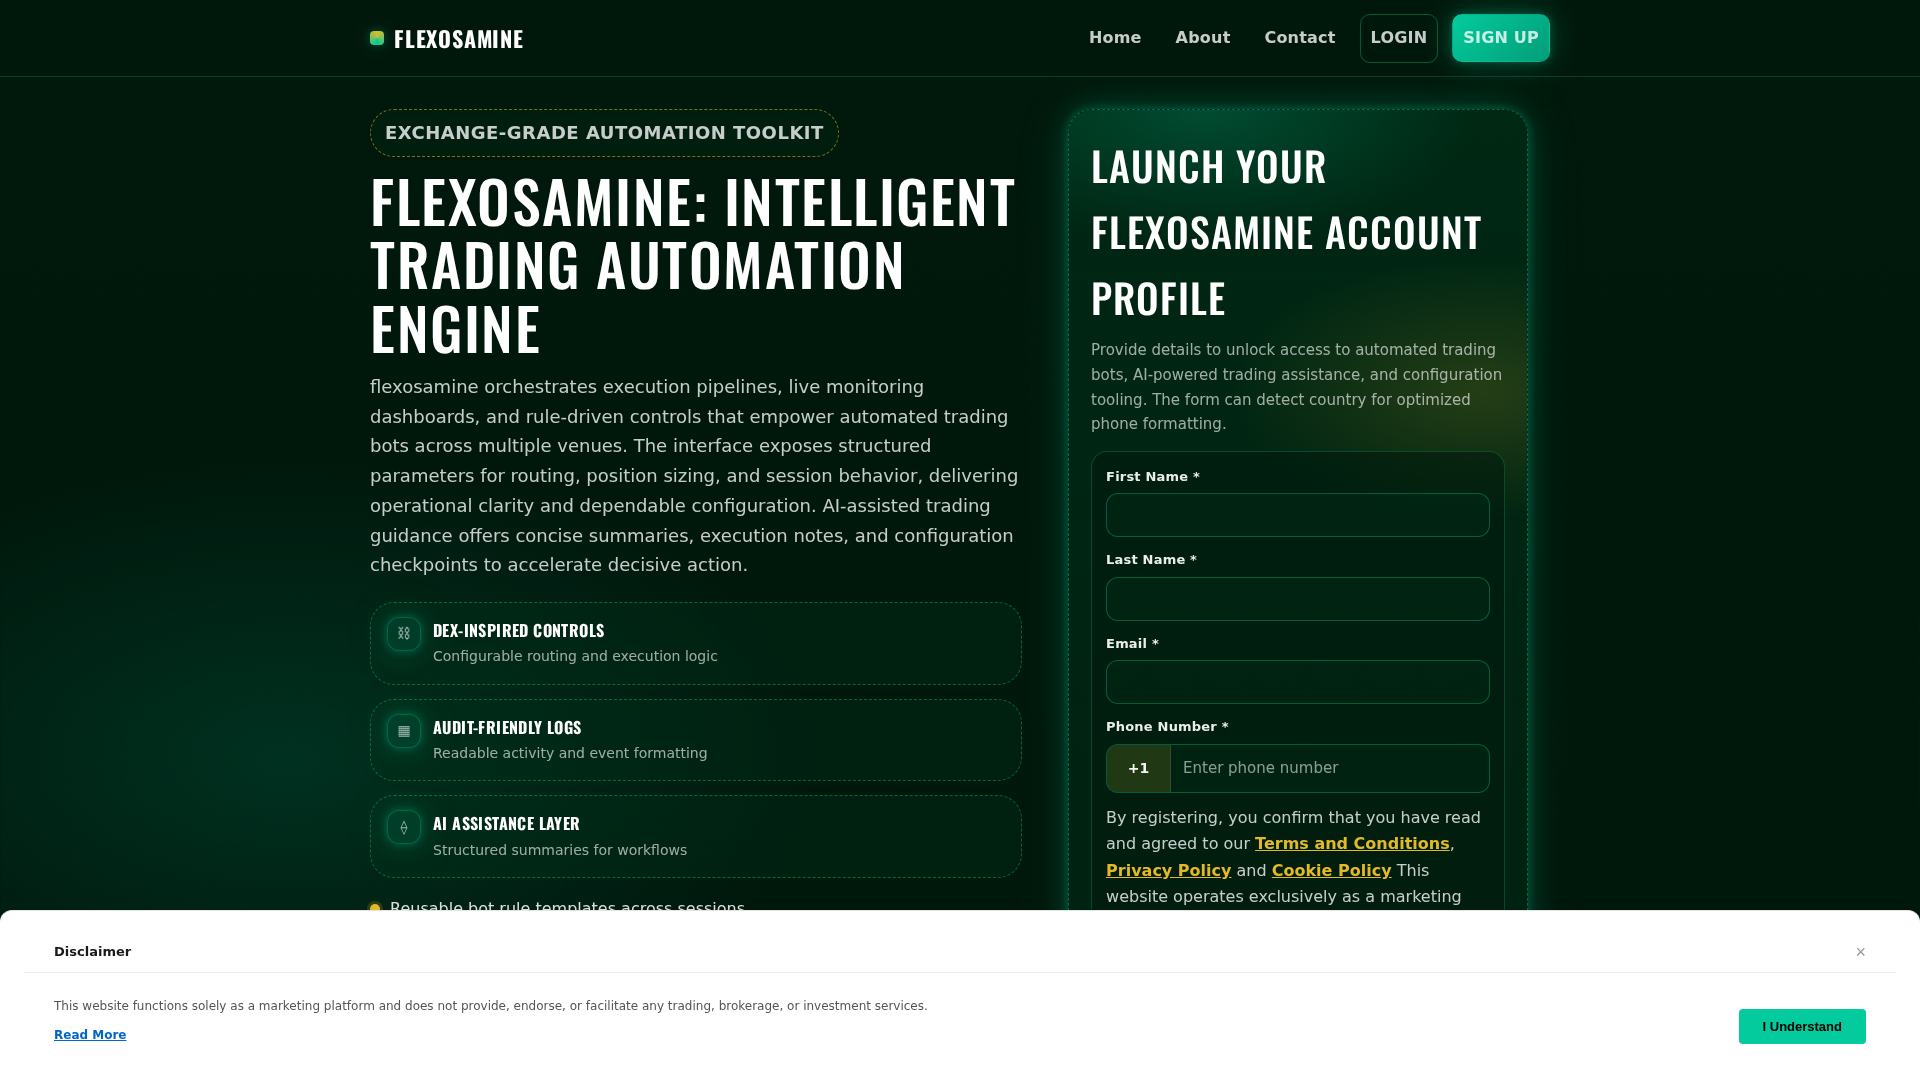This screenshot has height=1080, width=1920.
Task: Click the Disclaimer banner title
Action: (92, 952)
